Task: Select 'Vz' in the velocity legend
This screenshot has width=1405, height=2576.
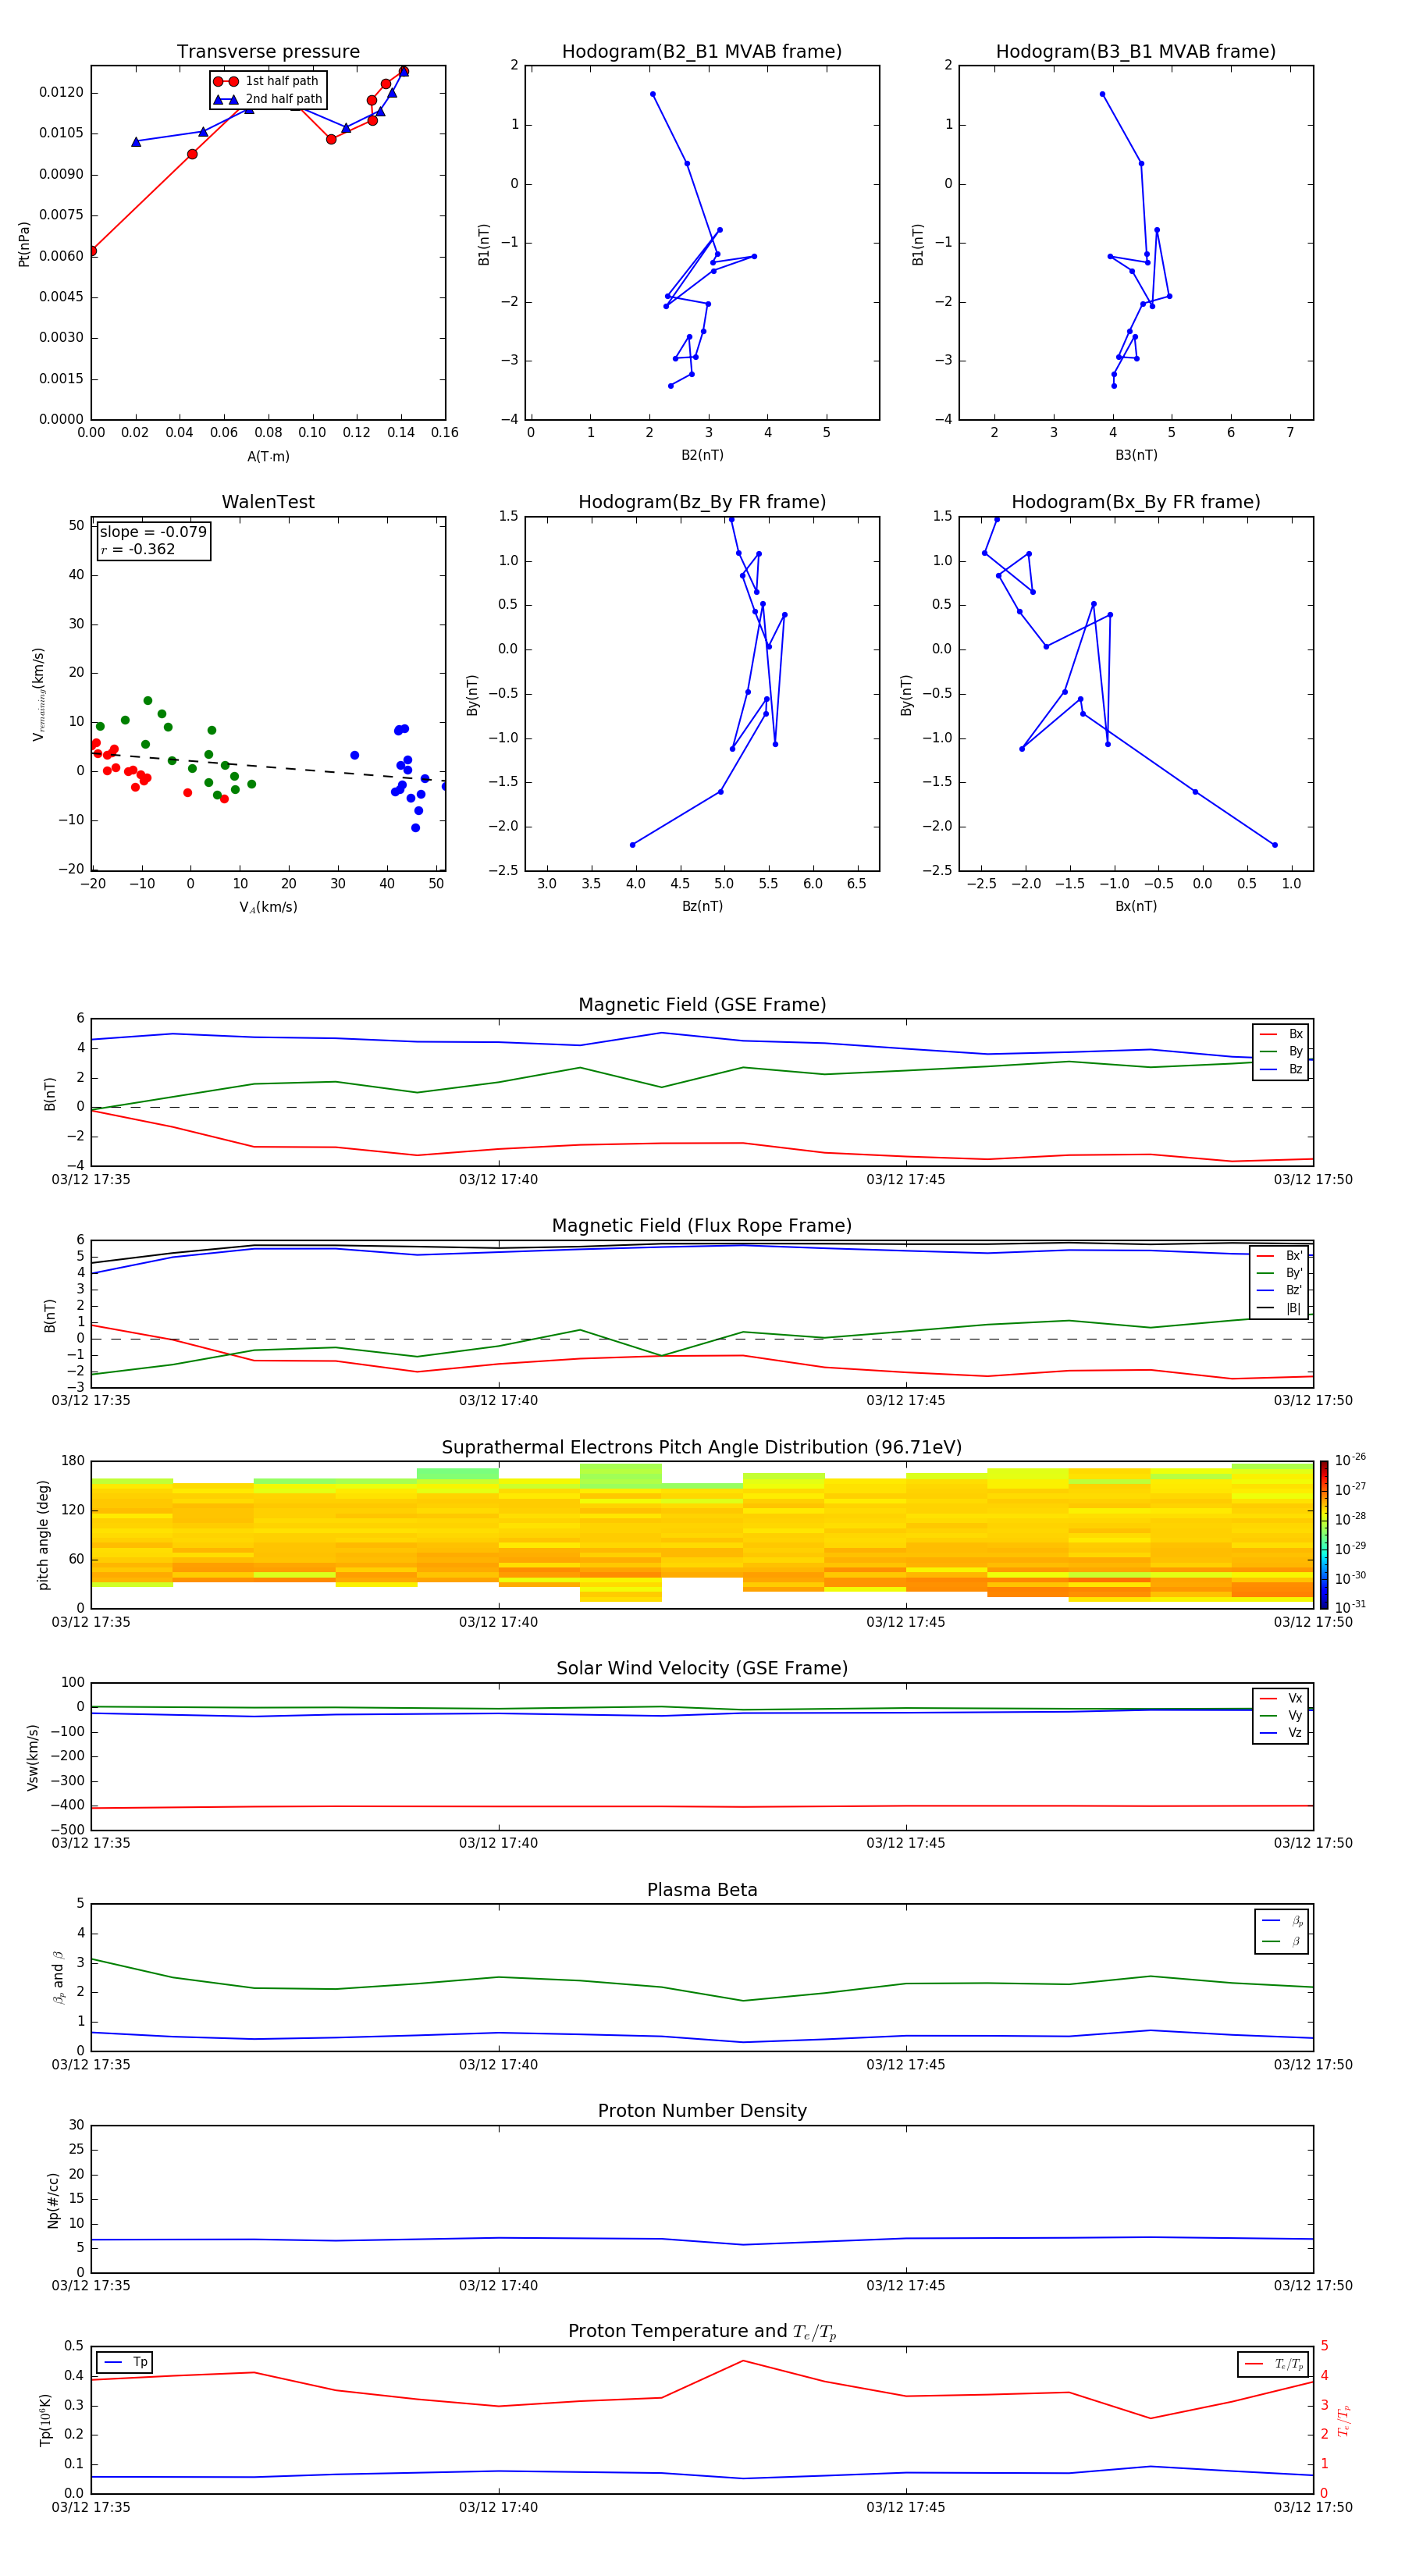Action: (1281, 1732)
